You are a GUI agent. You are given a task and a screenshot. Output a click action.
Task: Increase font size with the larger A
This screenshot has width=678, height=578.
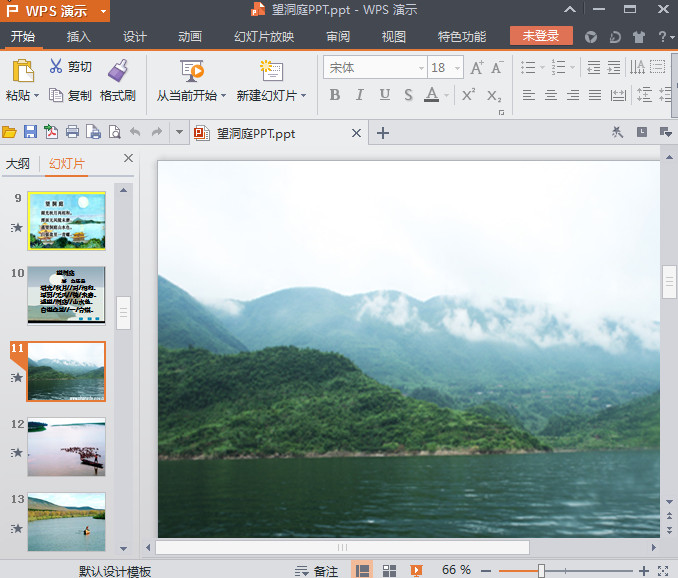coord(477,67)
